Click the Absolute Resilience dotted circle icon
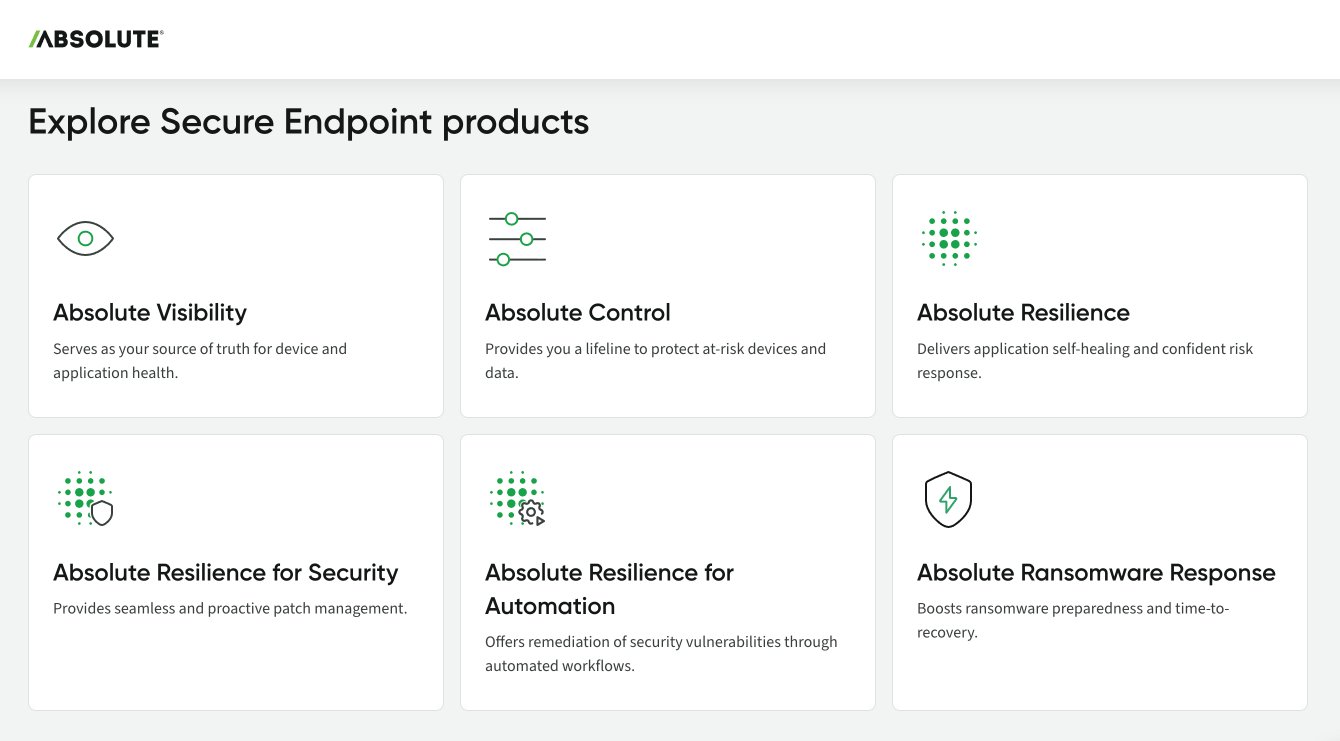The image size is (1340, 741). (x=948, y=237)
